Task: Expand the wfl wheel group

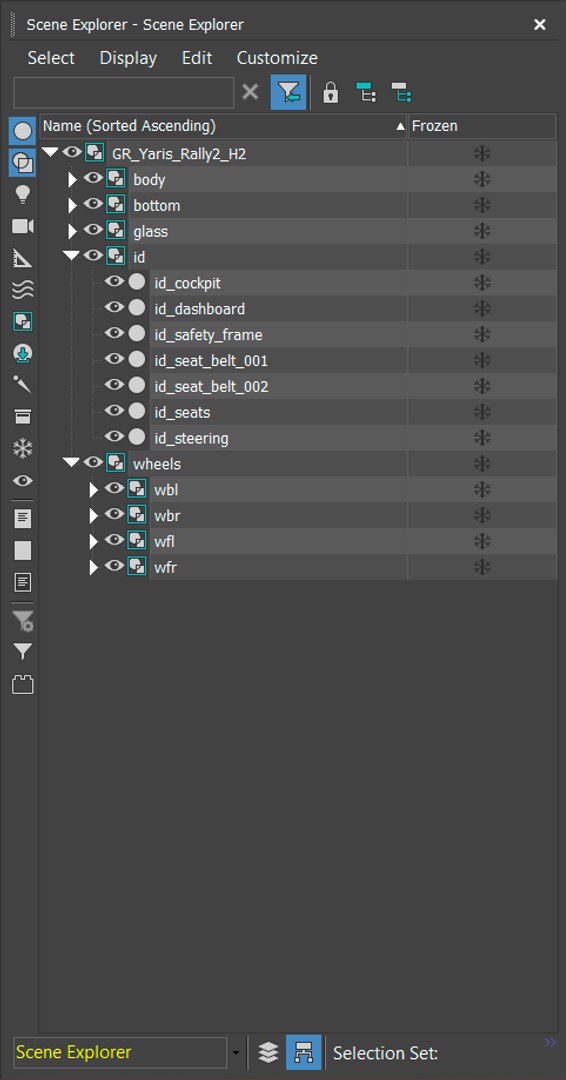Action: tap(94, 542)
